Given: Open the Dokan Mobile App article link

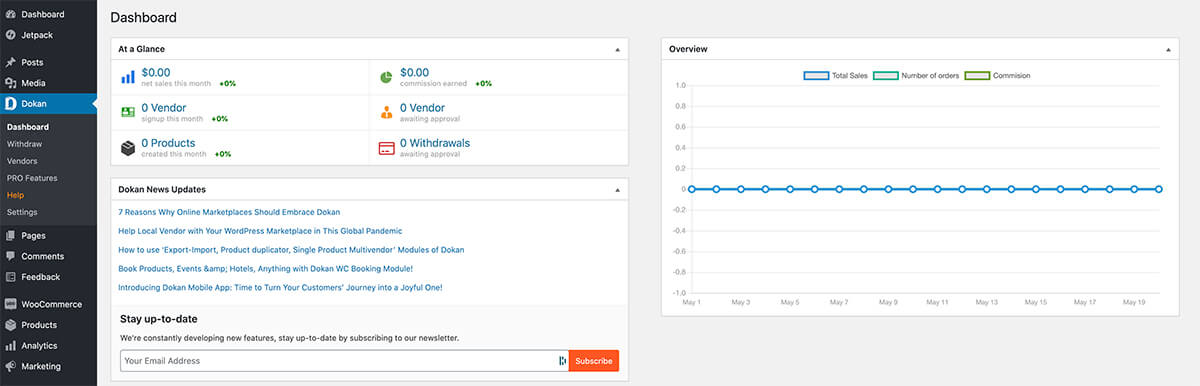Looking at the screenshot, I should coord(280,288).
